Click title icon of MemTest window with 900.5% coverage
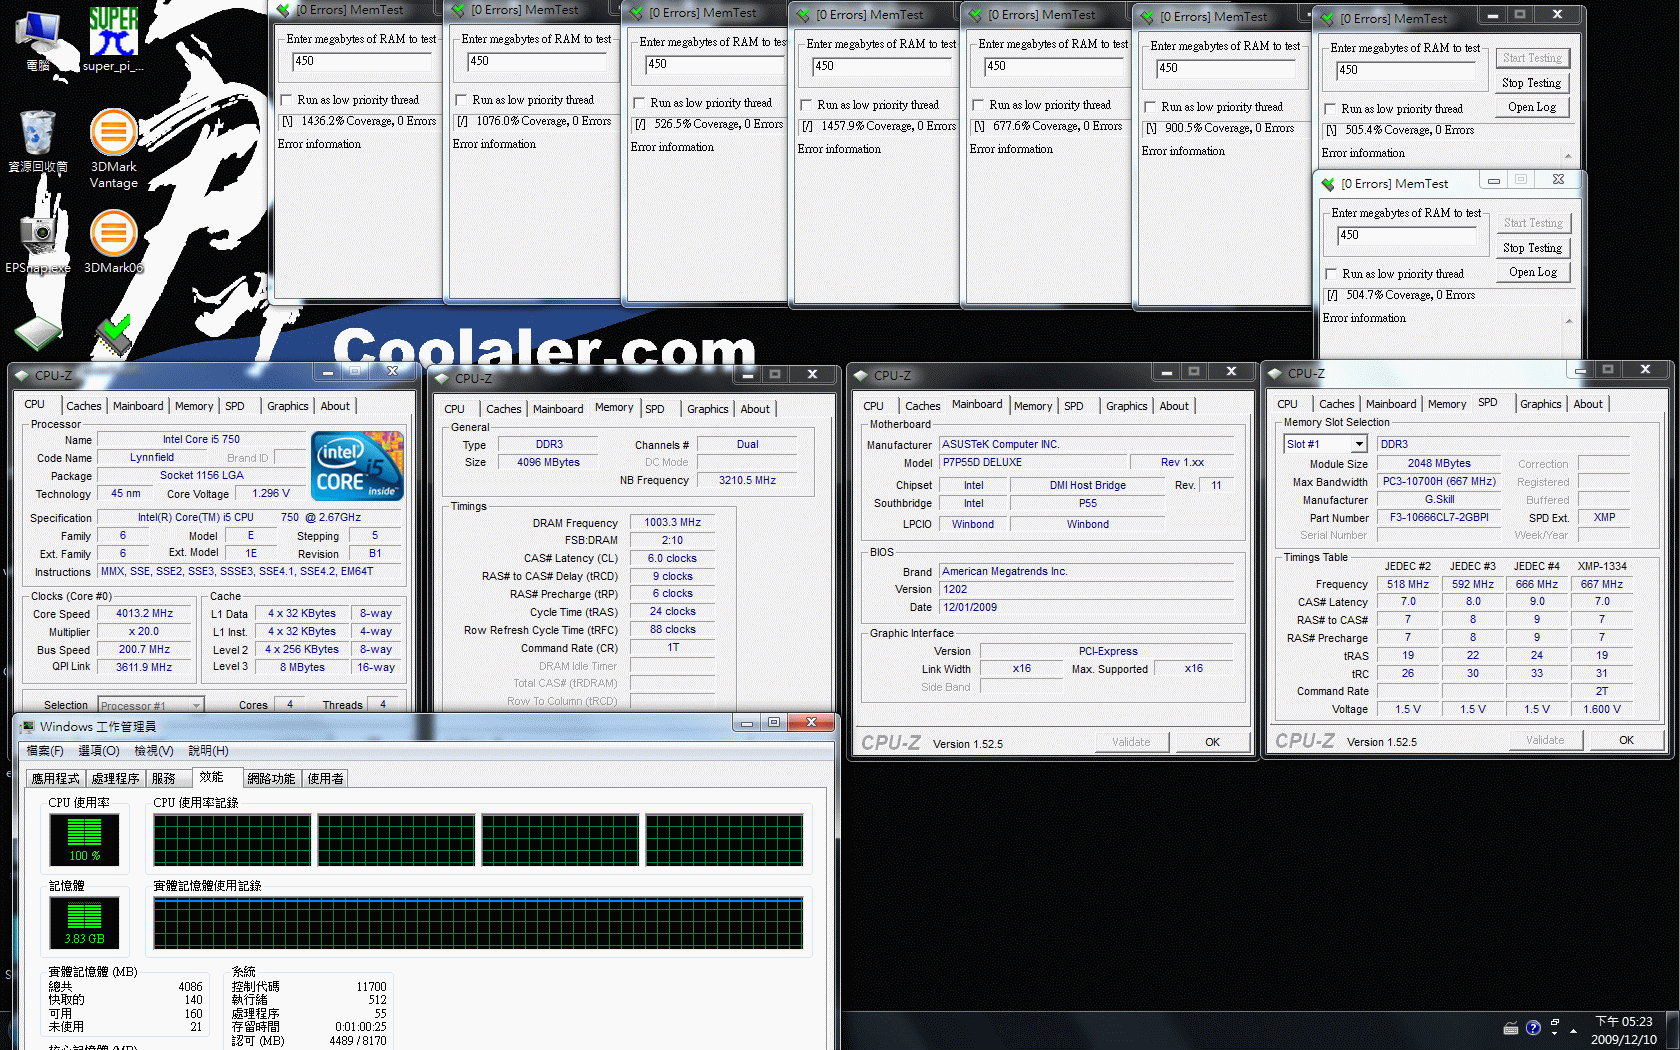The height and width of the screenshot is (1050, 1680). (x=1148, y=17)
